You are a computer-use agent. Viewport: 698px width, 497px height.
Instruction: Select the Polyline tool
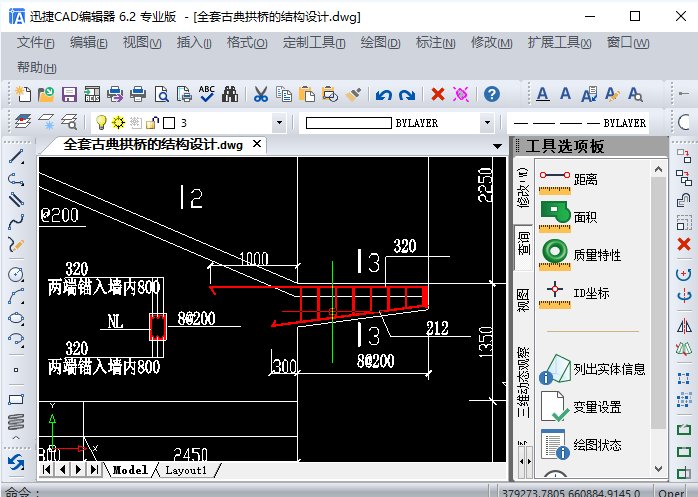16,179
